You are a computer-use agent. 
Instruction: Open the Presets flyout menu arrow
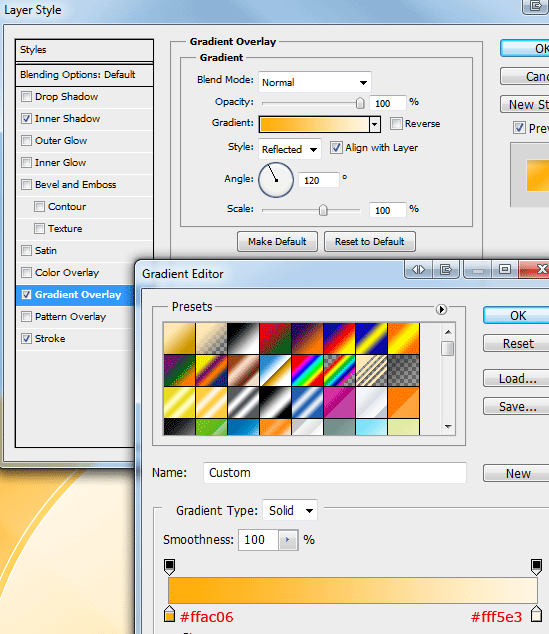pyautogui.click(x=441, y=309)
